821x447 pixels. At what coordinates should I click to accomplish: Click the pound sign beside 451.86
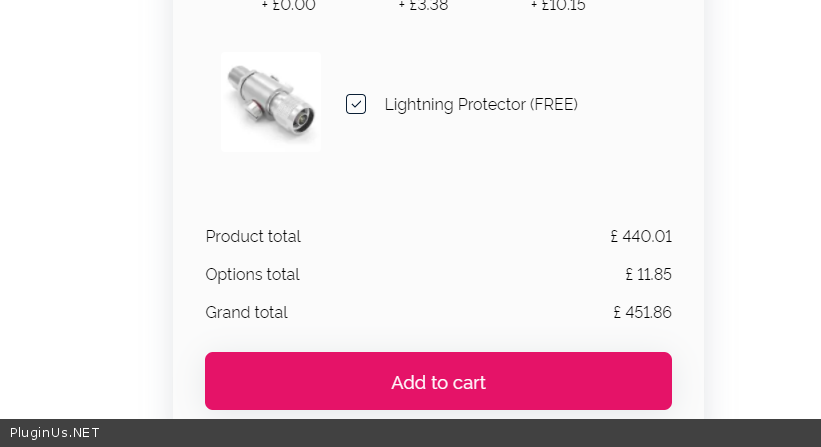[618, 313]
